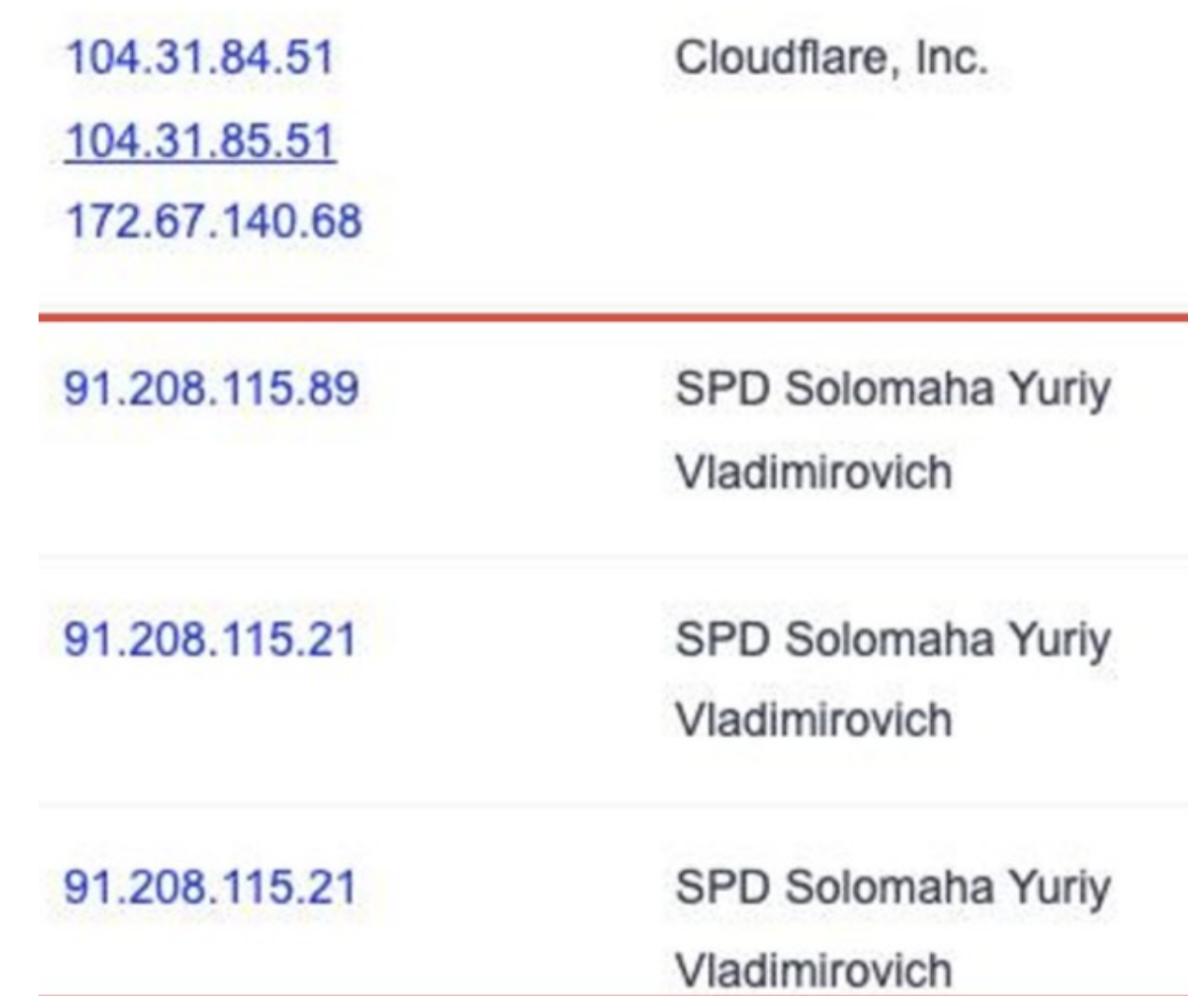Click the underlined 104.31.85.51 link
1188x996 pixels.
point(198,143)
